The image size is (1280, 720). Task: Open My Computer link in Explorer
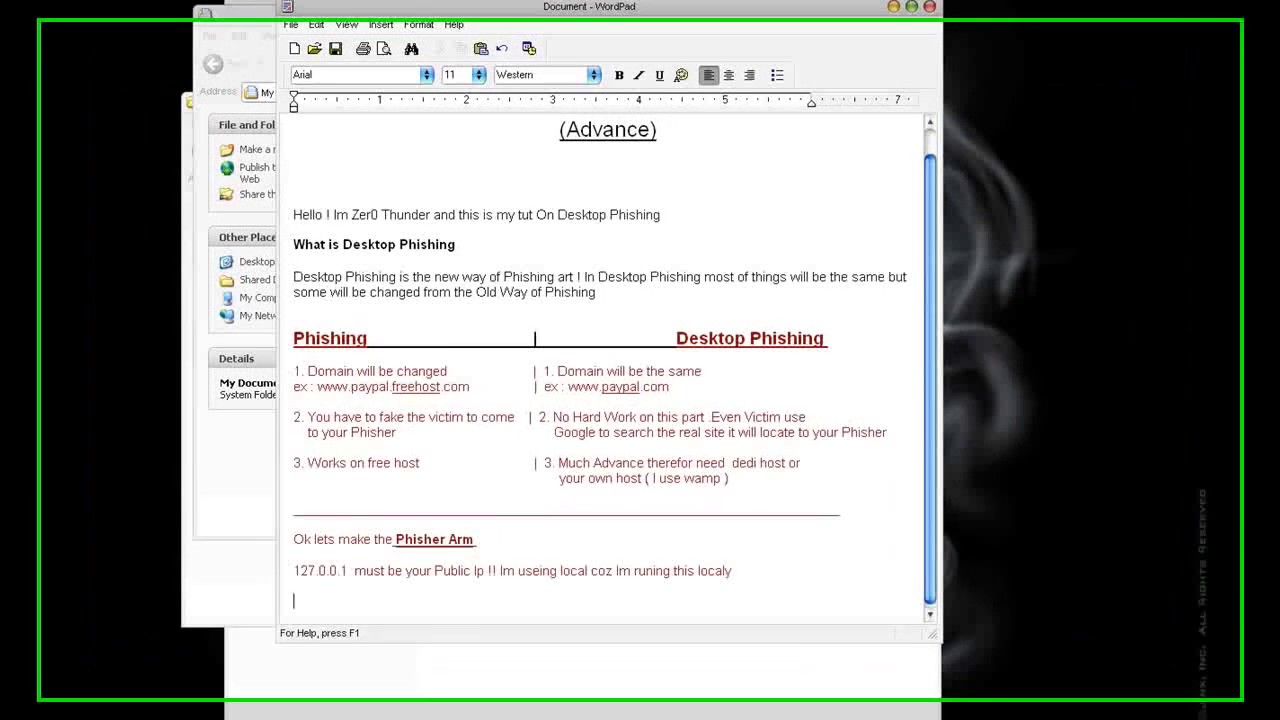248,298
